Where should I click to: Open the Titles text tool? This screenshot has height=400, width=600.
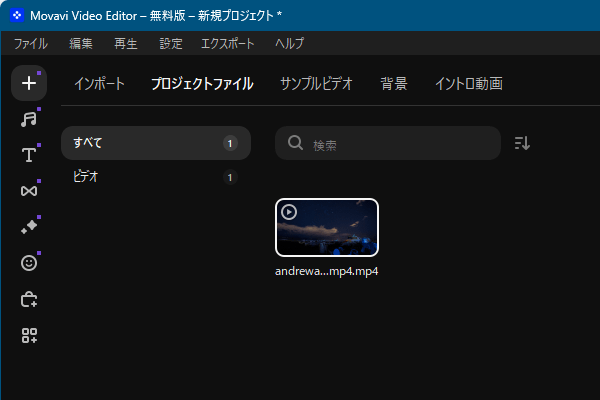(x=29, y=155)
